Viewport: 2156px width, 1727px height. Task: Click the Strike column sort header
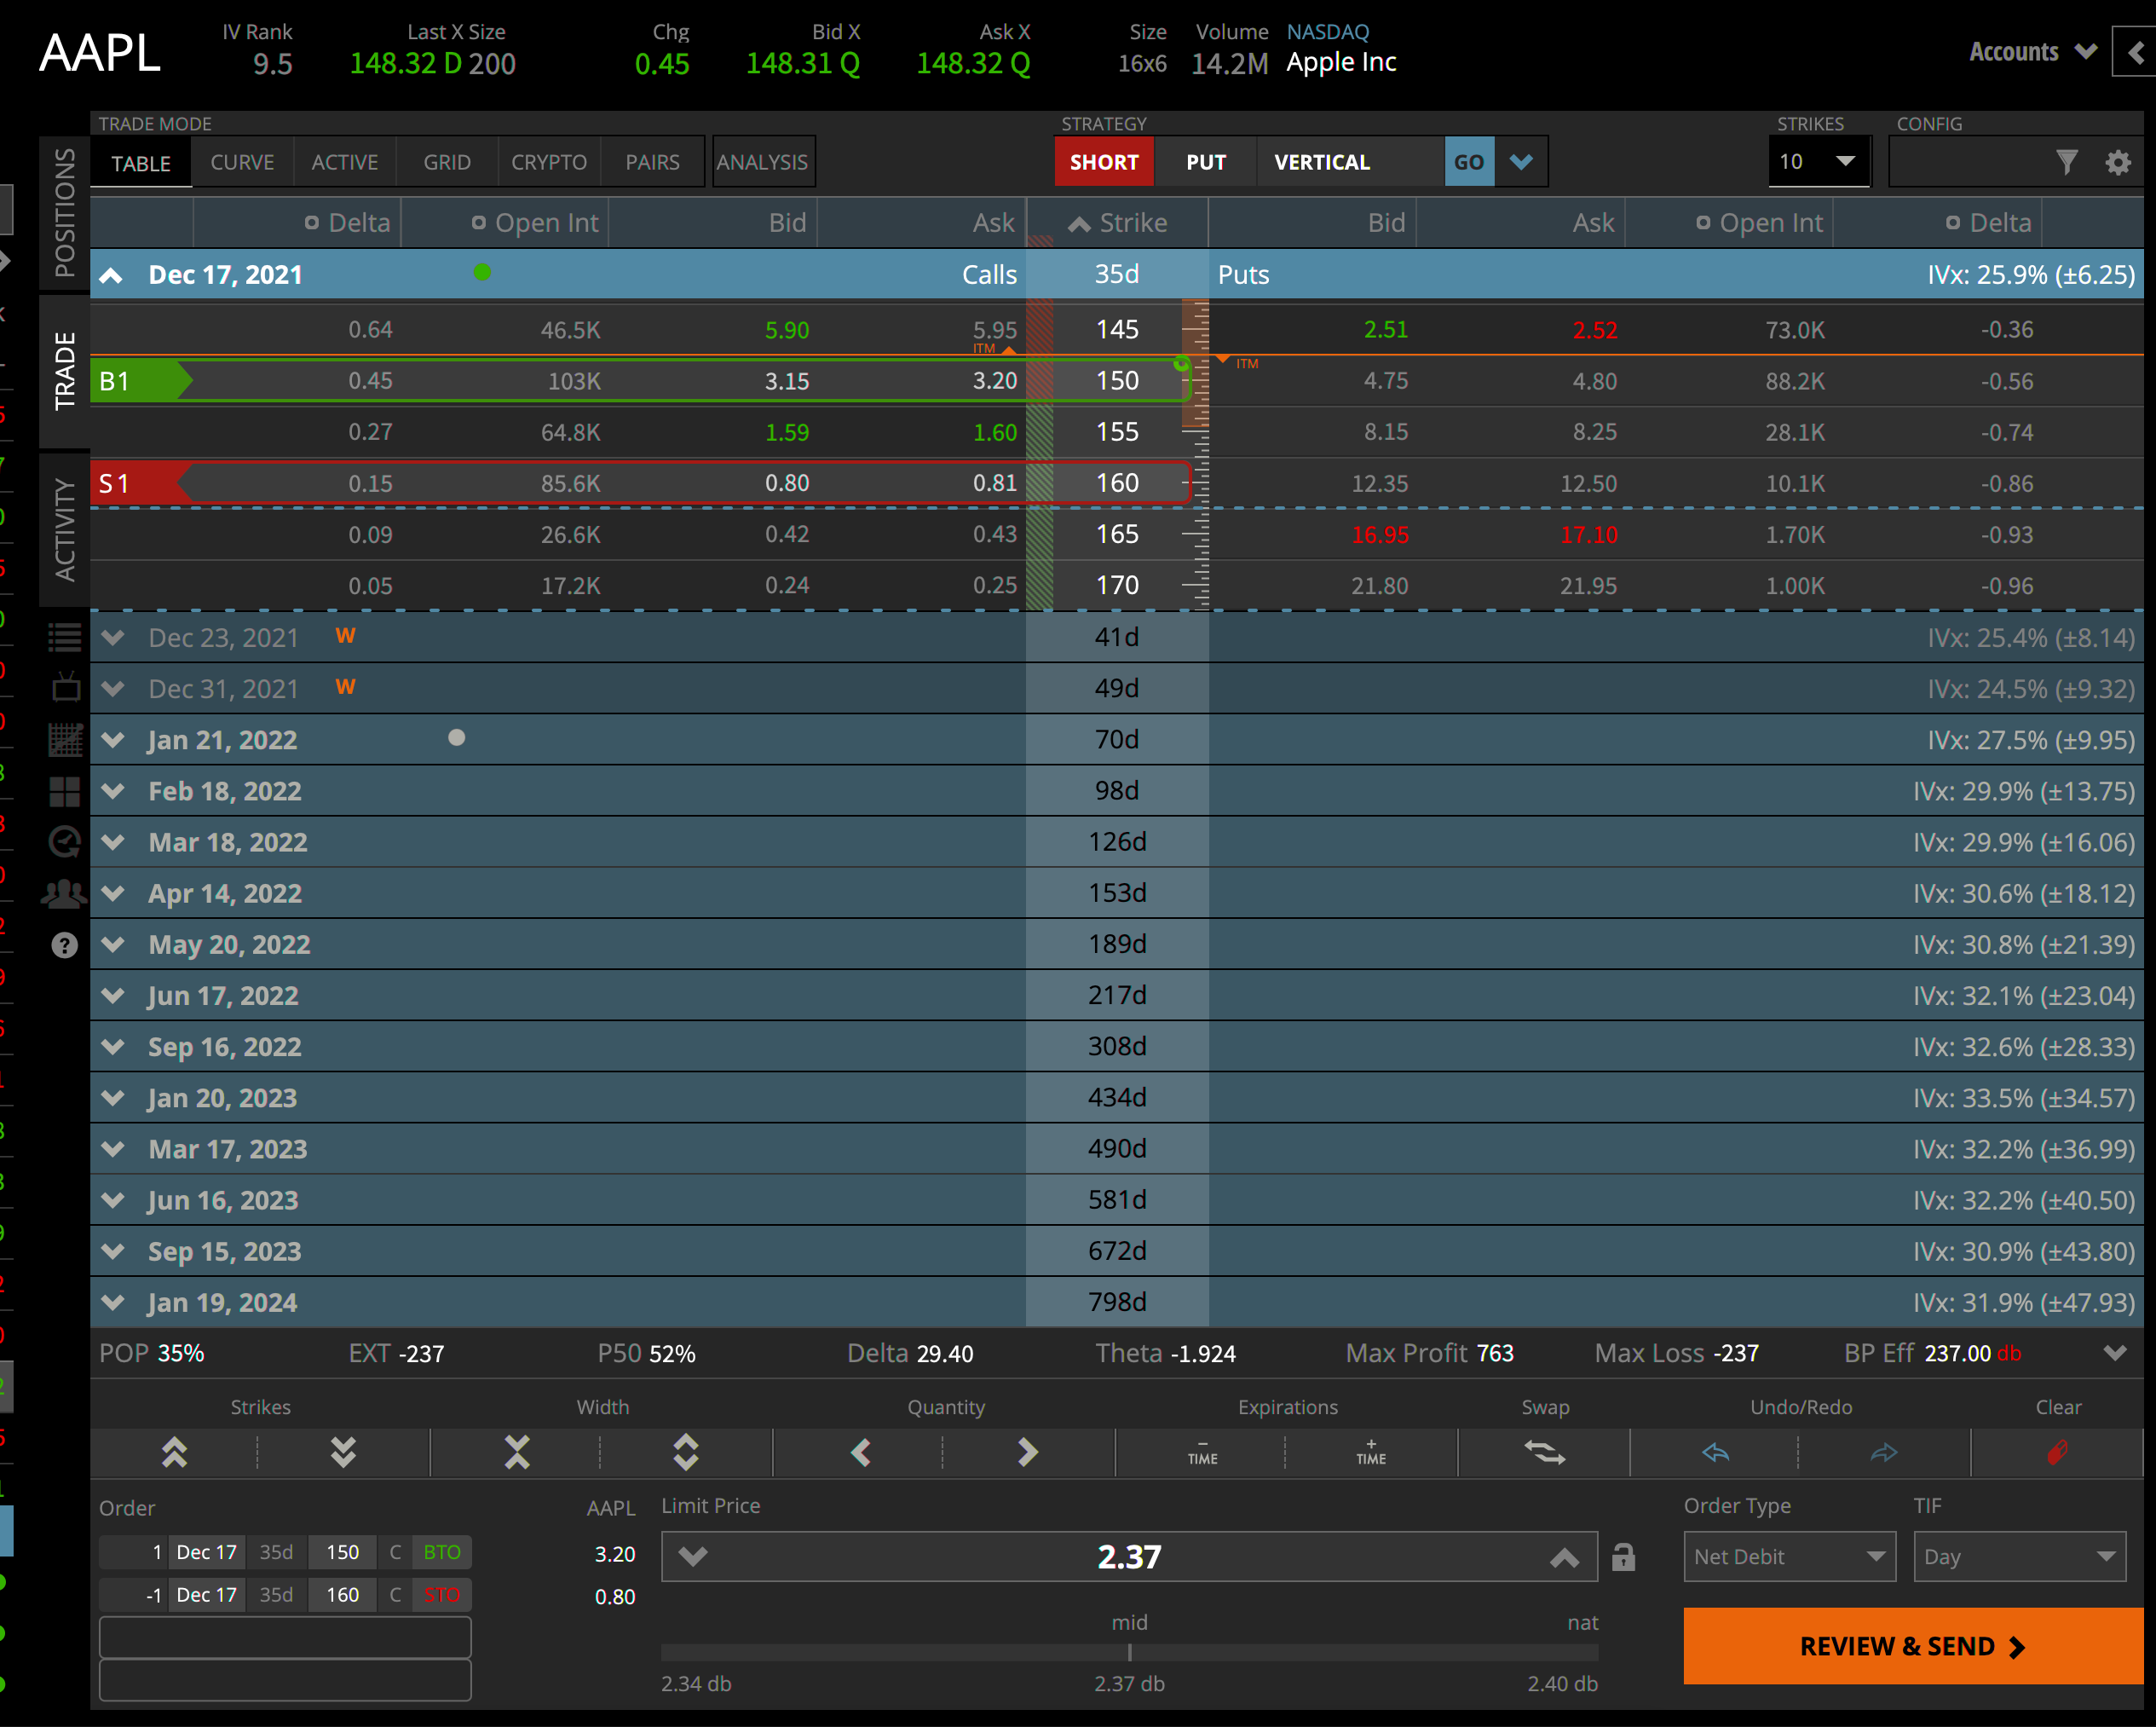pos(1117,223)
